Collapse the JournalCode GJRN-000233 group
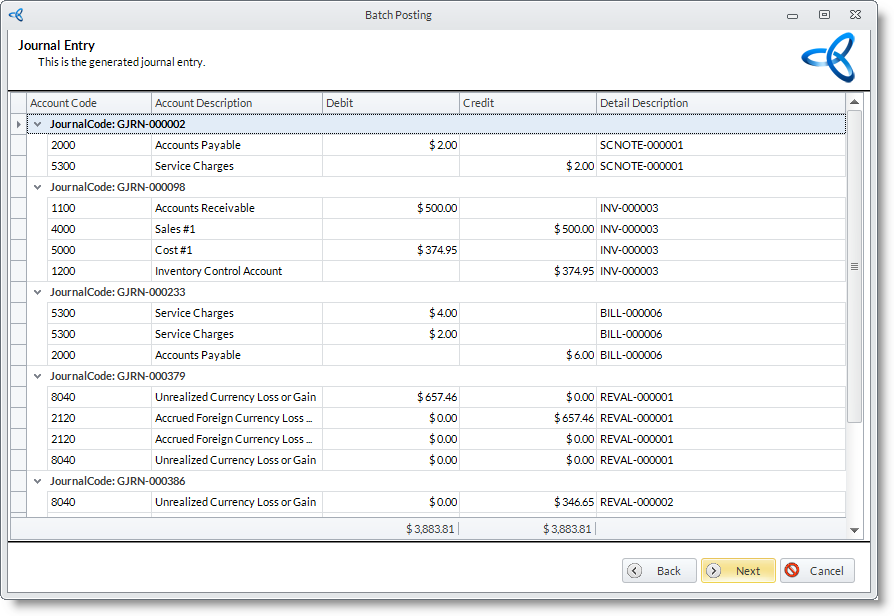The image size is (894, 616). (x=38, y=292)
